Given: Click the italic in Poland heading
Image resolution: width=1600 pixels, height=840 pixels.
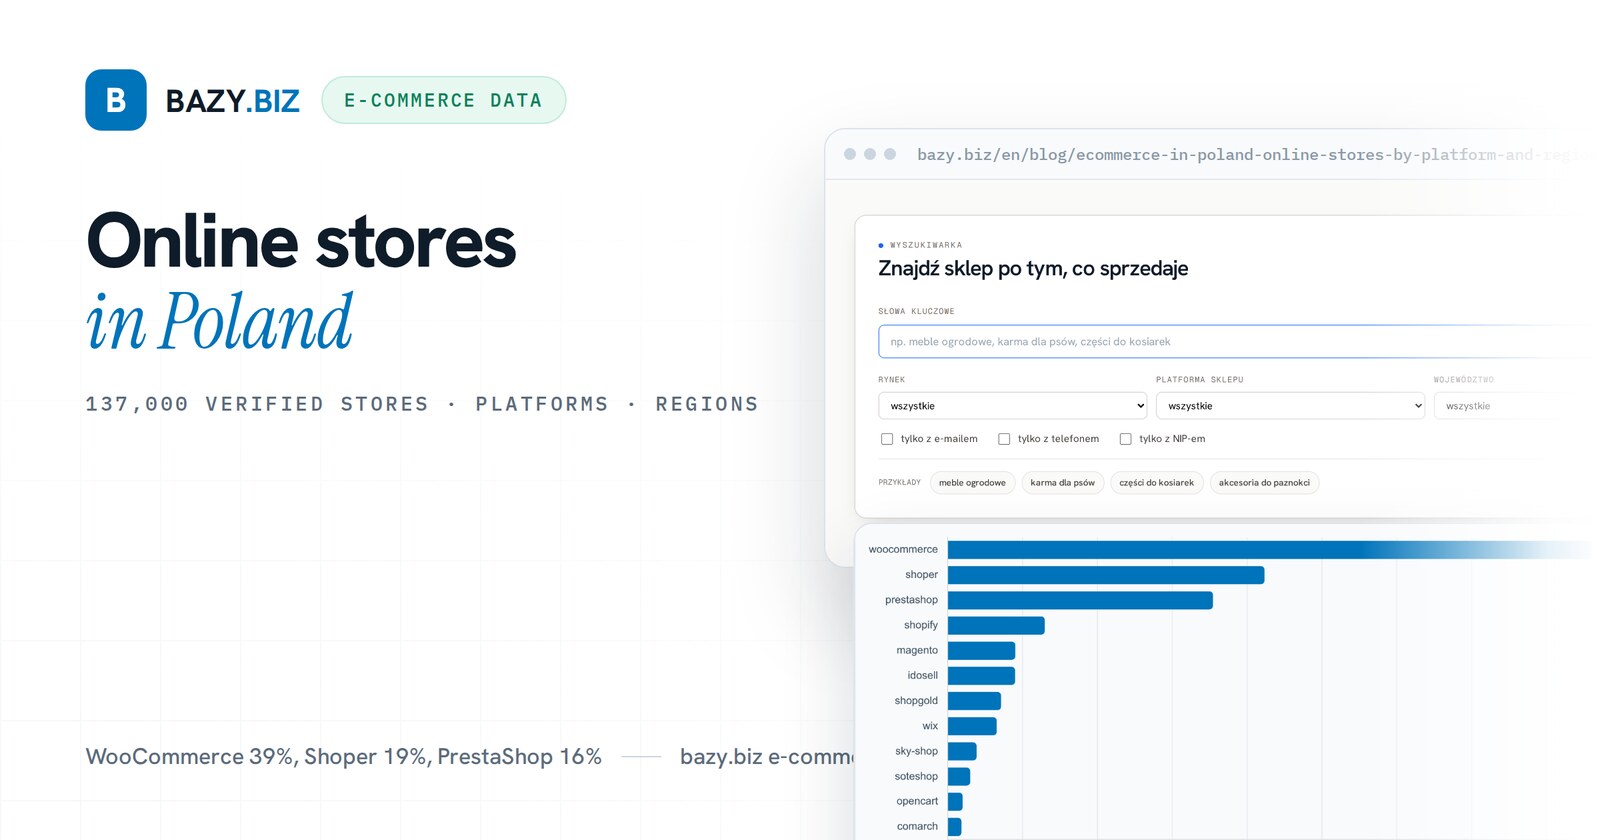Looking at the screenshot, I should pyautogui.click(x=219, y=322).
